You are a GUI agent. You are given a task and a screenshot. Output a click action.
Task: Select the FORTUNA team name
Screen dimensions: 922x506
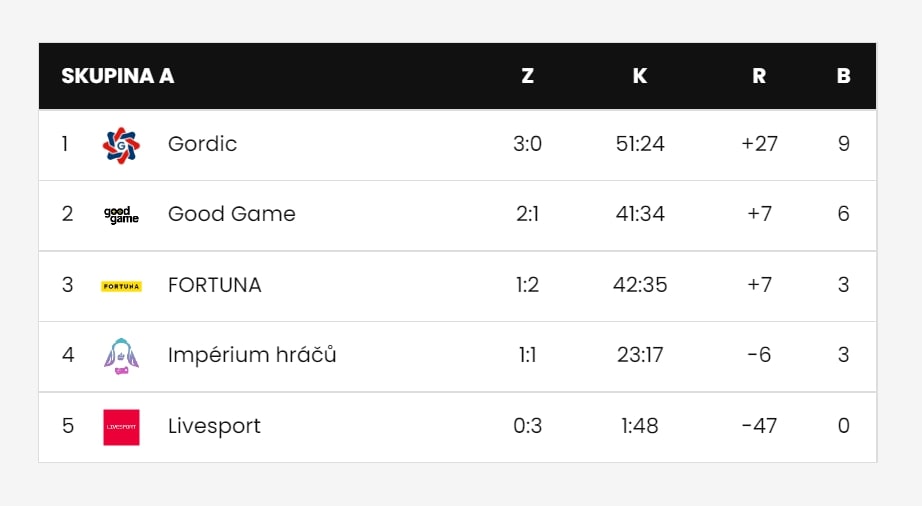[x=215, y=285]
